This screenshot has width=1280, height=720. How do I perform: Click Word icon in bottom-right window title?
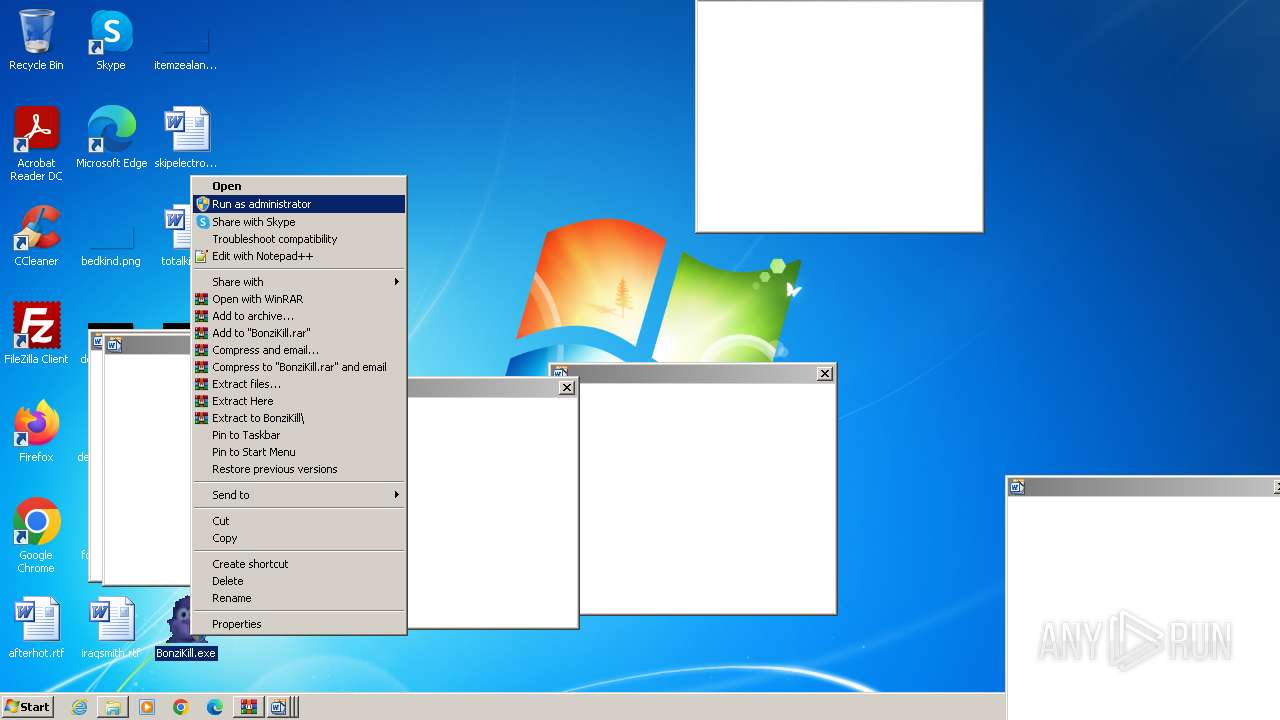1018,487
